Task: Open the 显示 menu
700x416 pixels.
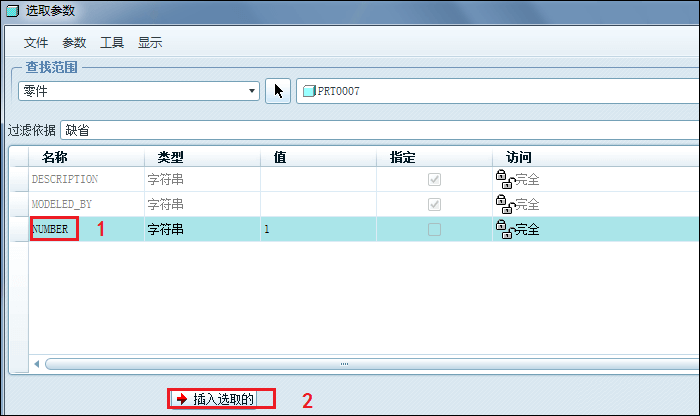Action: (x=150, y=43)
